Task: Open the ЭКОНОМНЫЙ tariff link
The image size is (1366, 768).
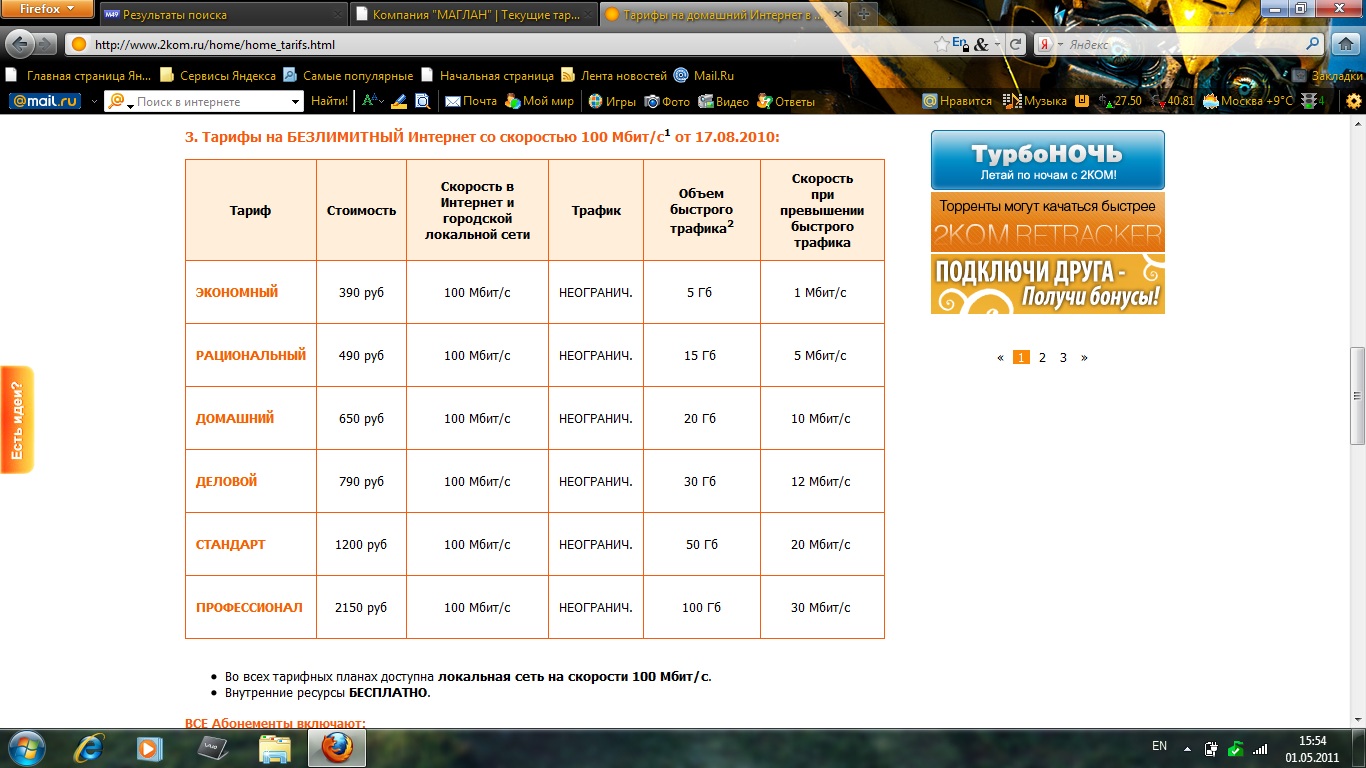Action: [237, 292]
